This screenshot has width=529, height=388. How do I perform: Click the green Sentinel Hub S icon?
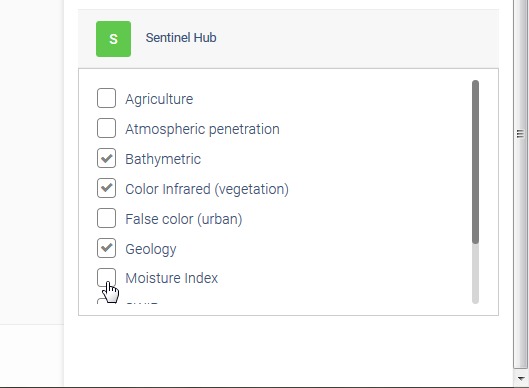click(x=113, y=39)
